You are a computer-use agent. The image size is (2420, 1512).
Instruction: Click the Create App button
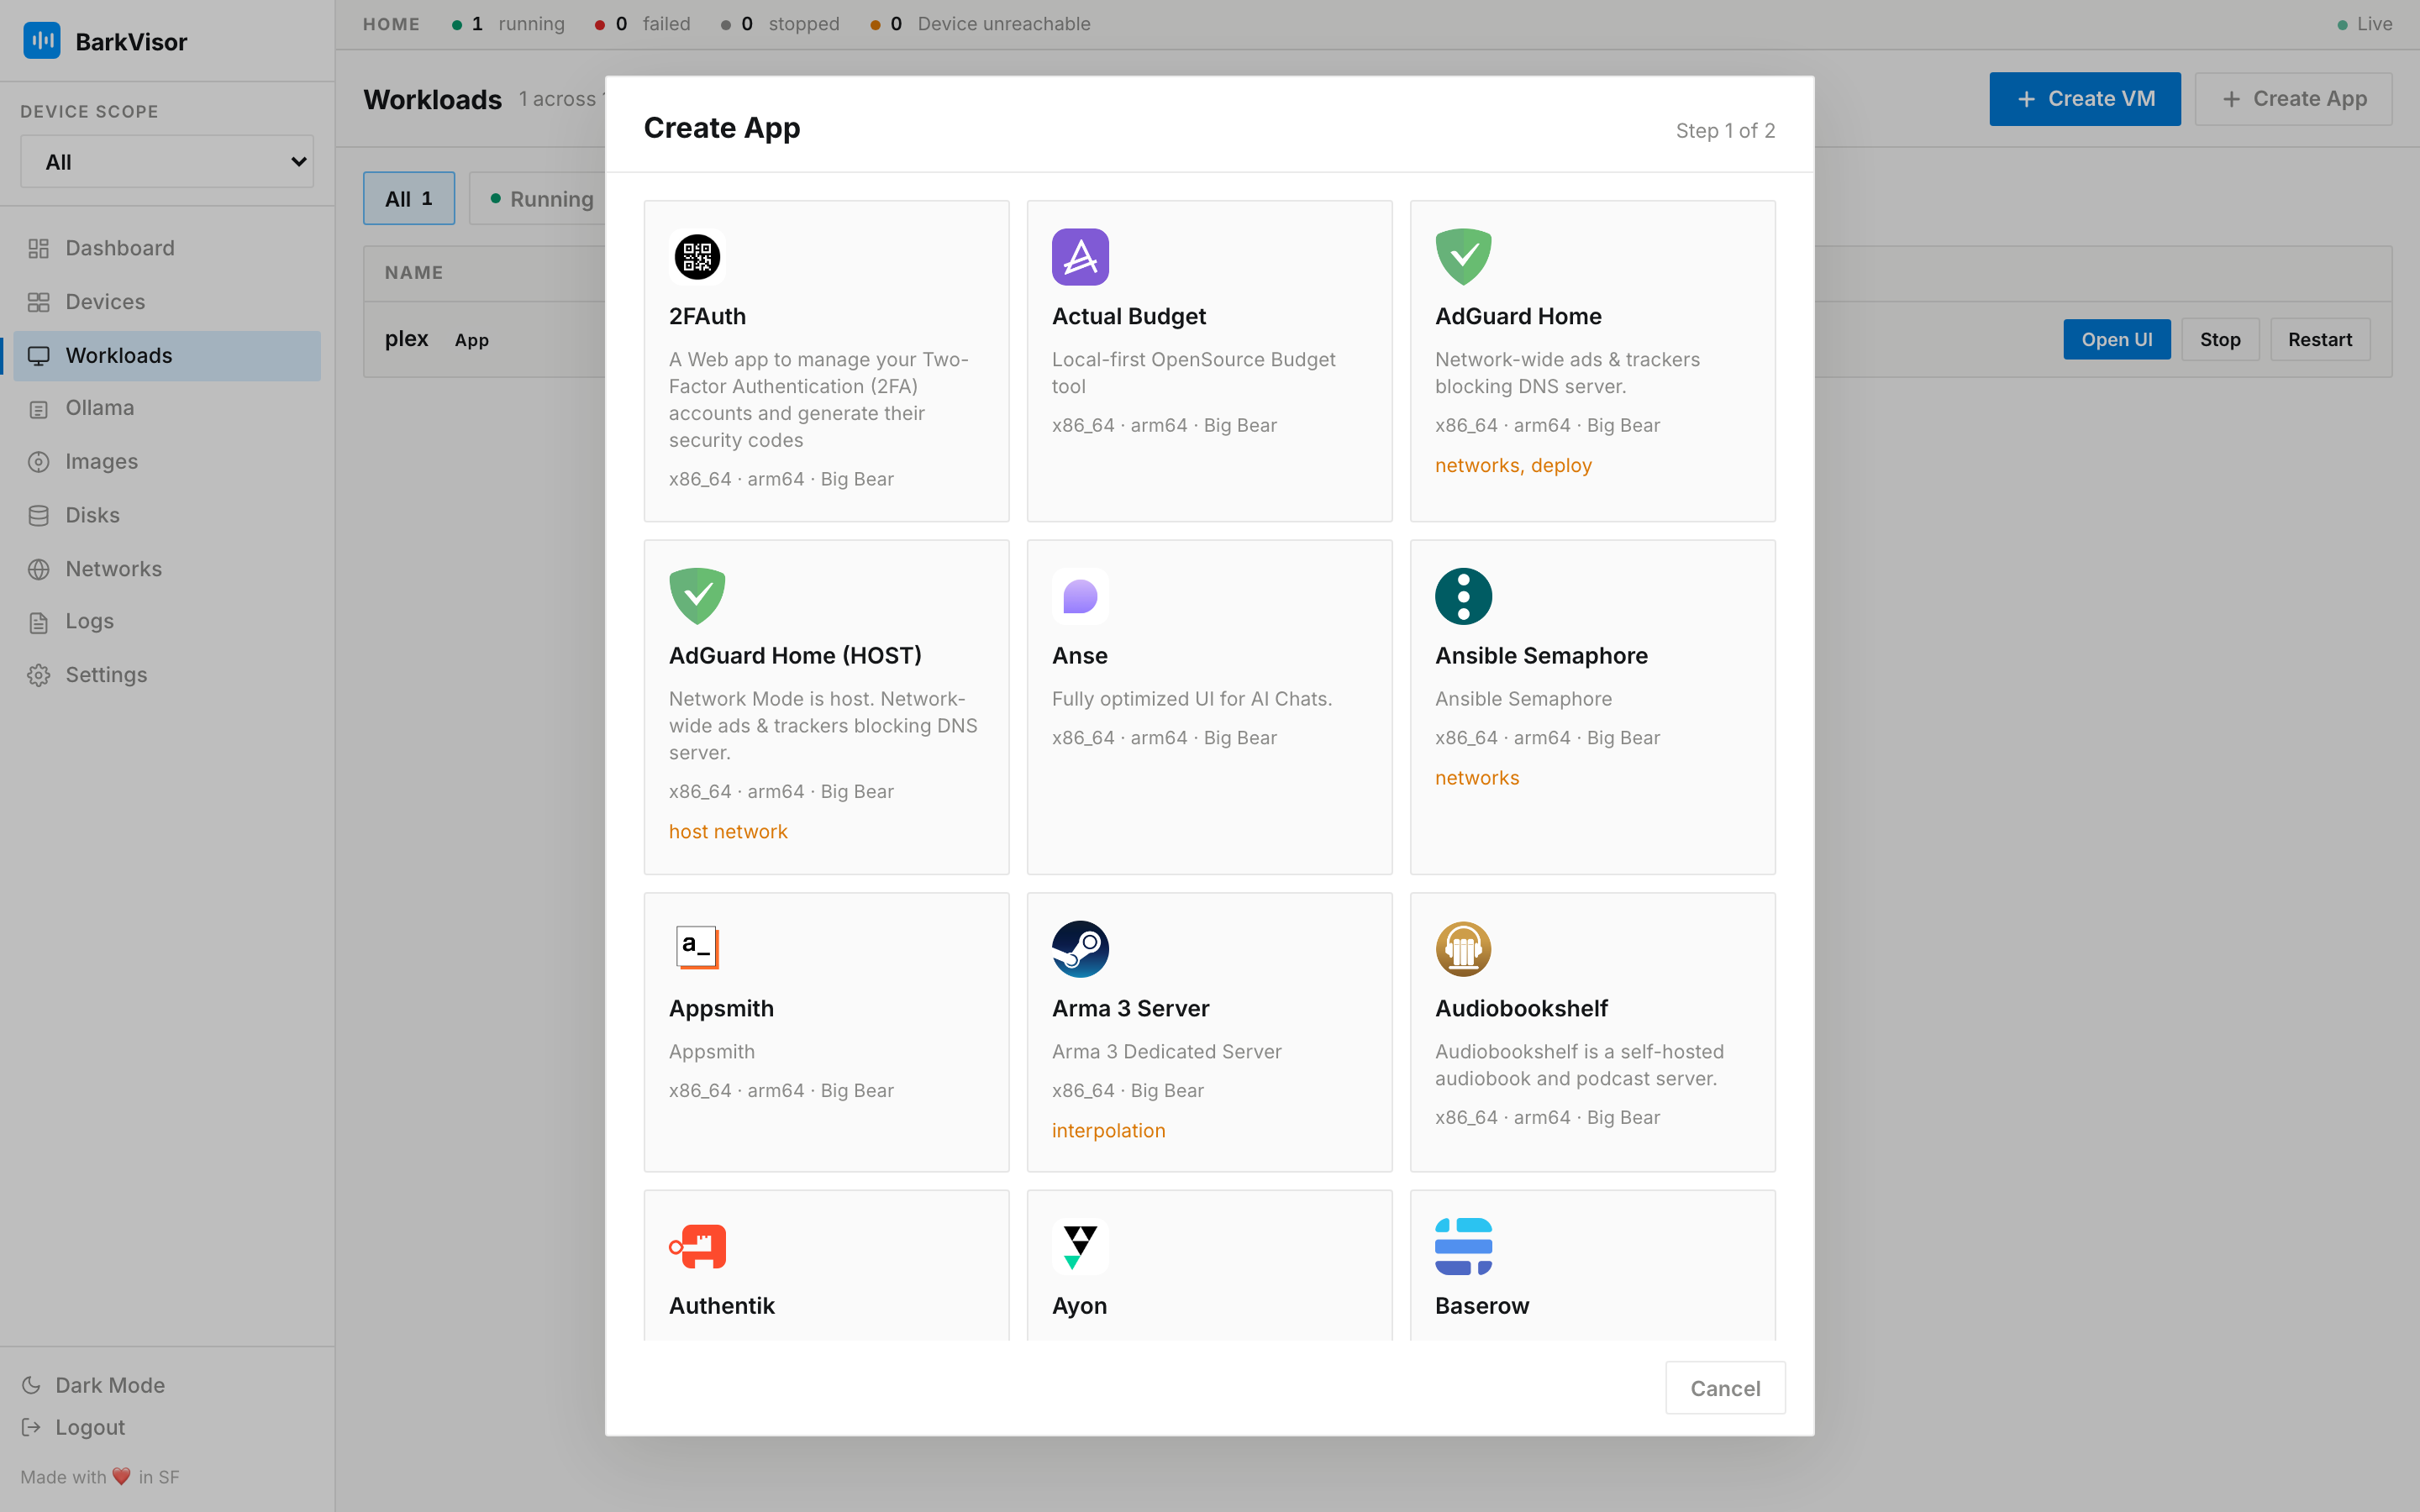pos(2293,99)
